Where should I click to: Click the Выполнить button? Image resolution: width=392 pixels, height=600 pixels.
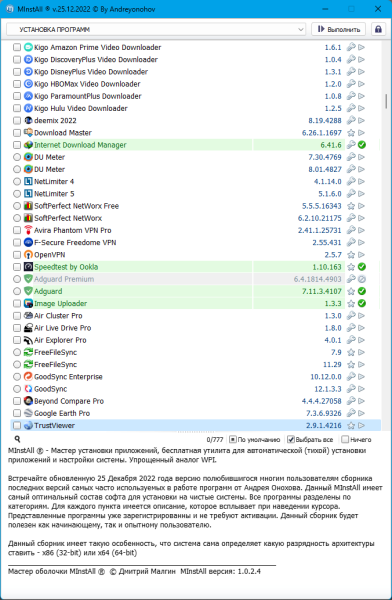click(x=338, y=29)
